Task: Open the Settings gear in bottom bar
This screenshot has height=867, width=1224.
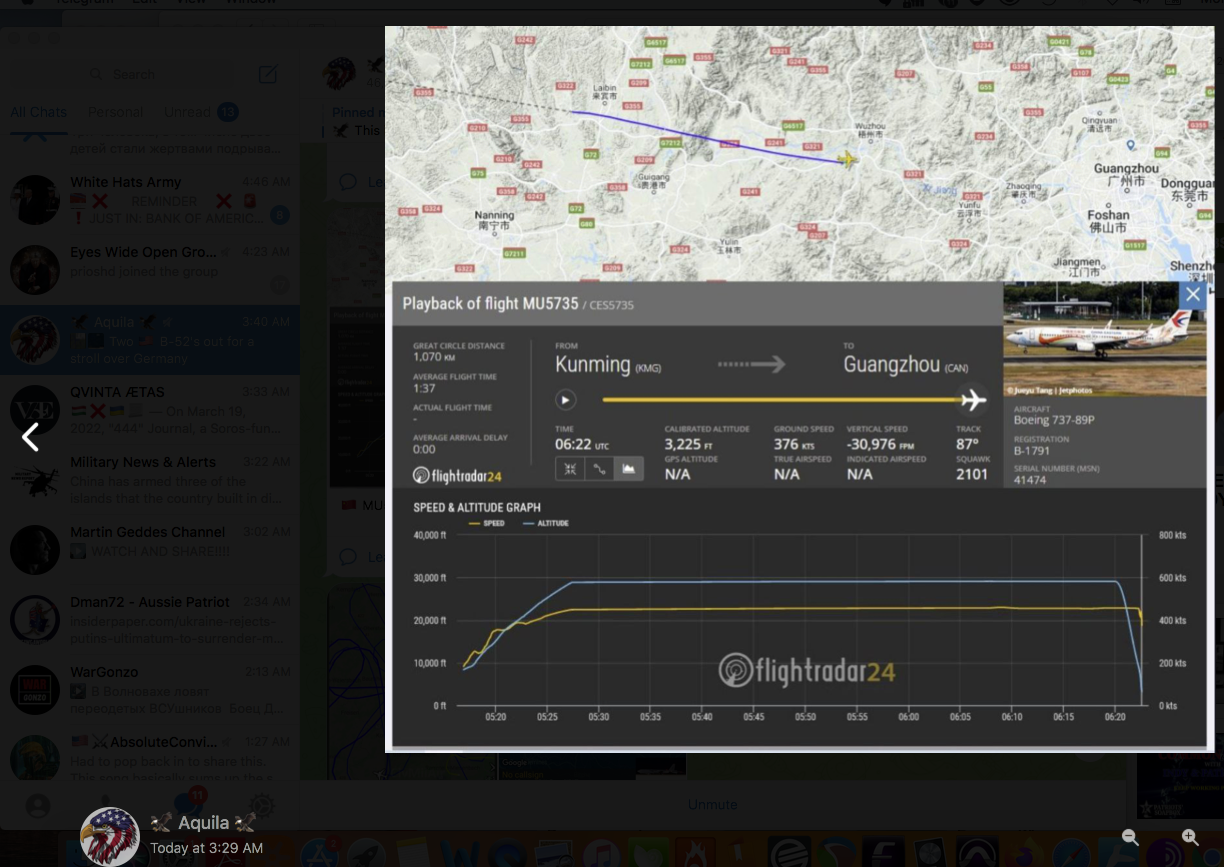Action: click(262, 806)
